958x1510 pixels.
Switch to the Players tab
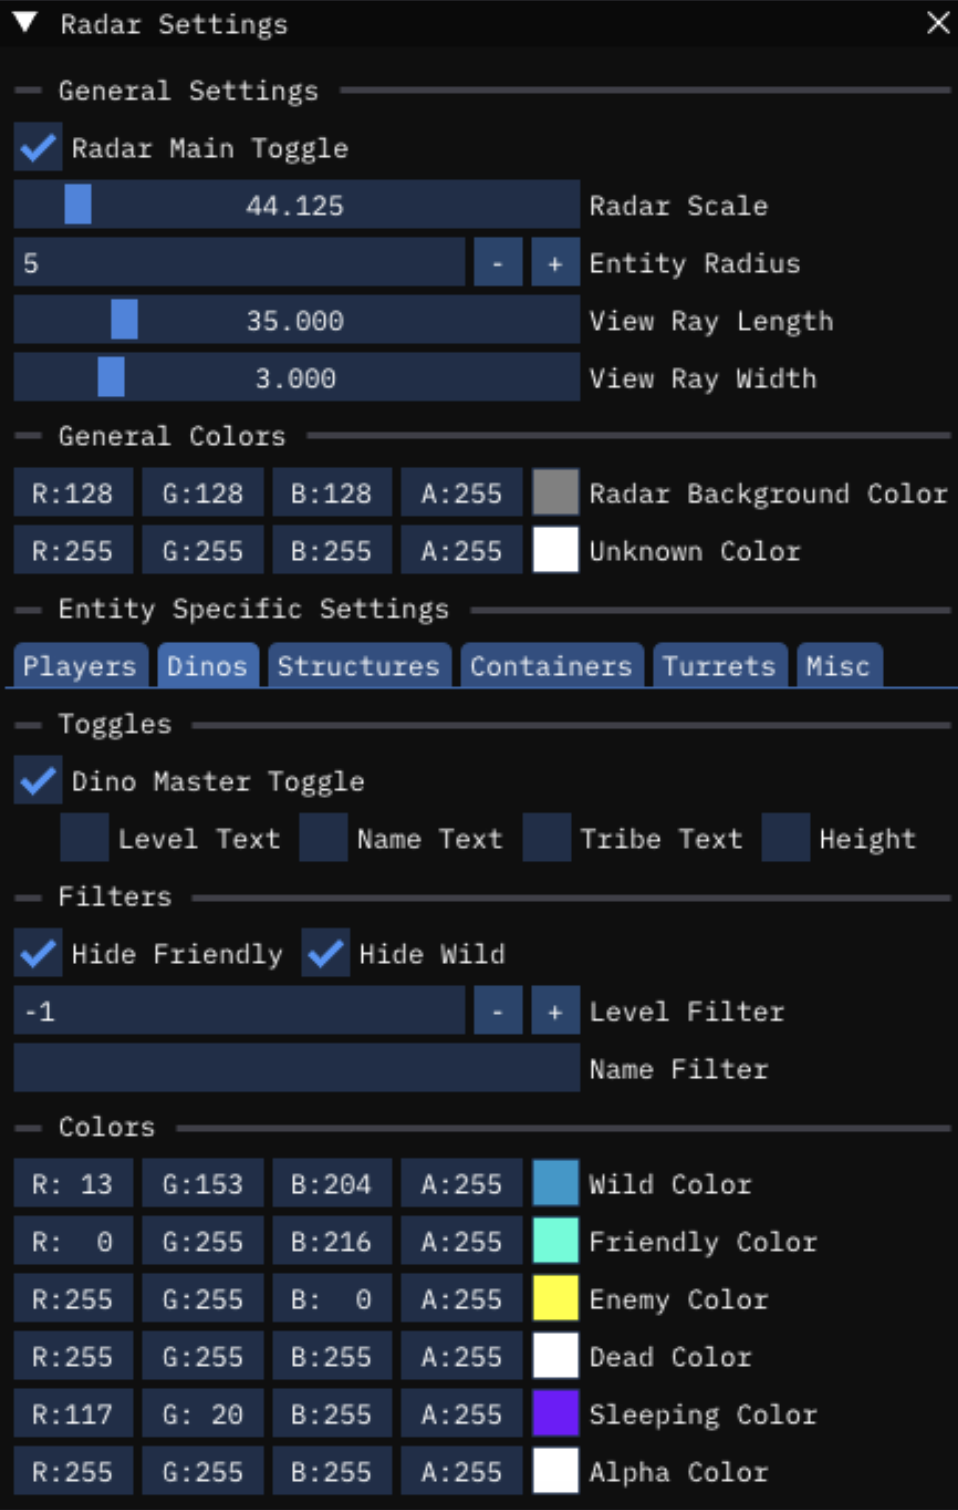pos(80,666)
